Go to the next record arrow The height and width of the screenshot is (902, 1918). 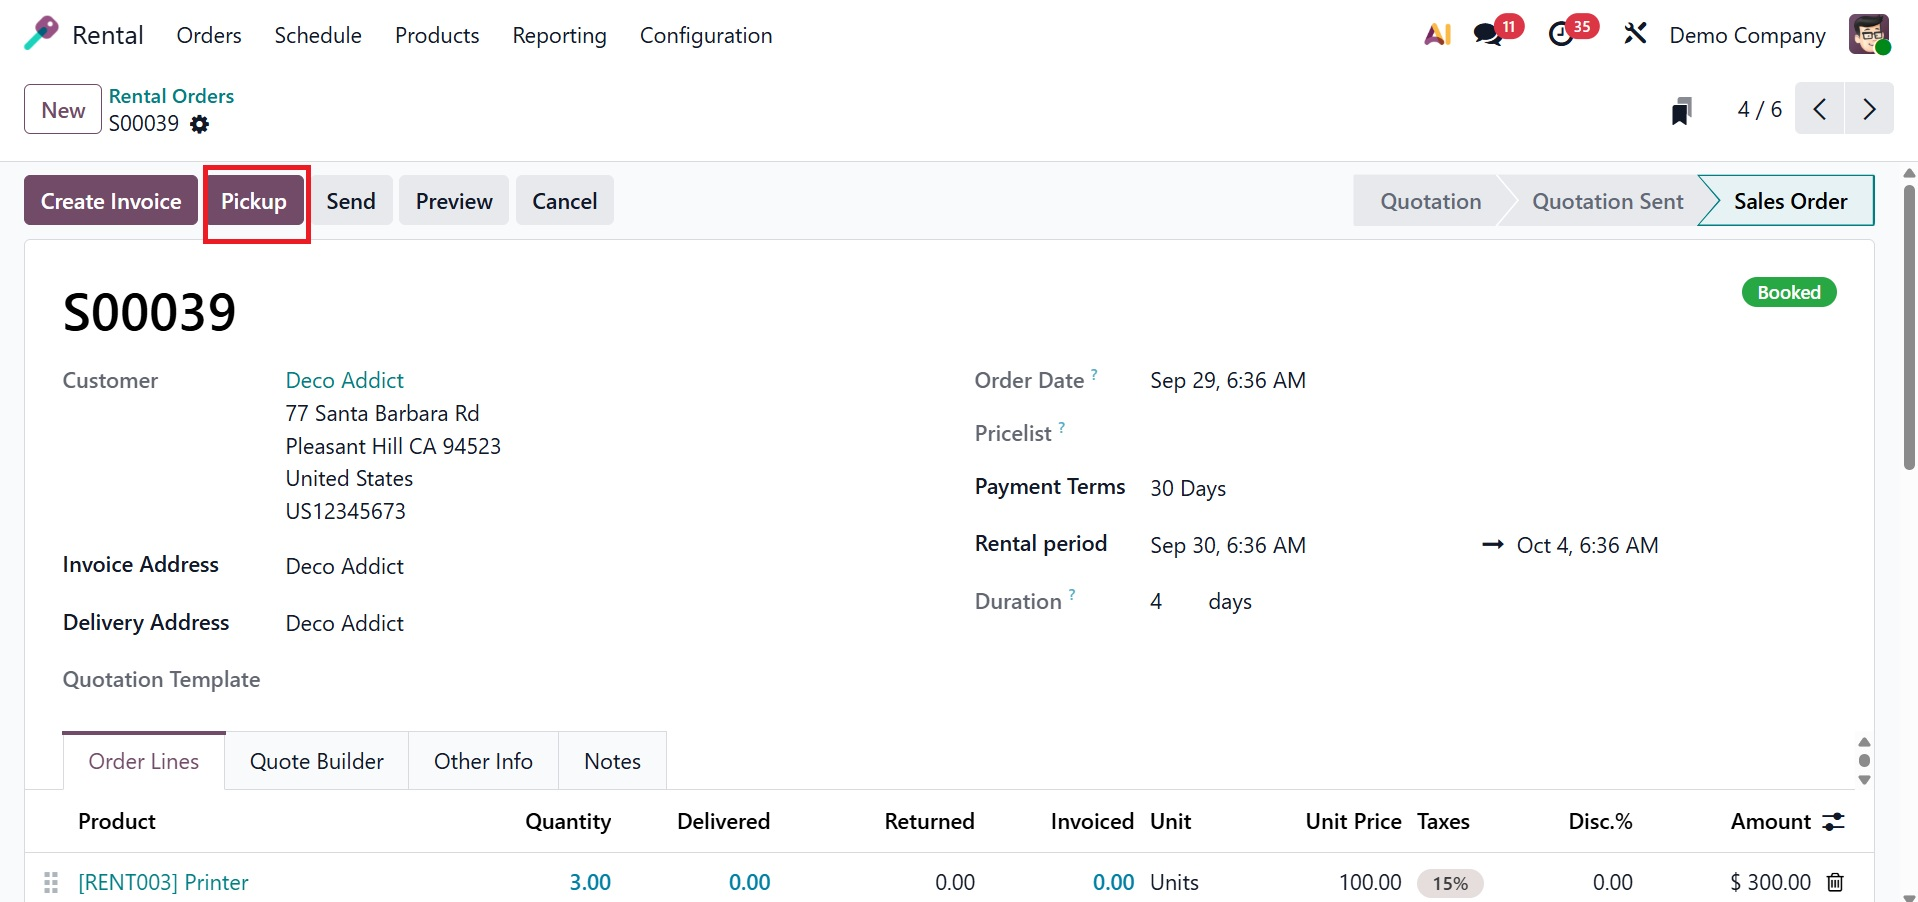point(1868,109)
